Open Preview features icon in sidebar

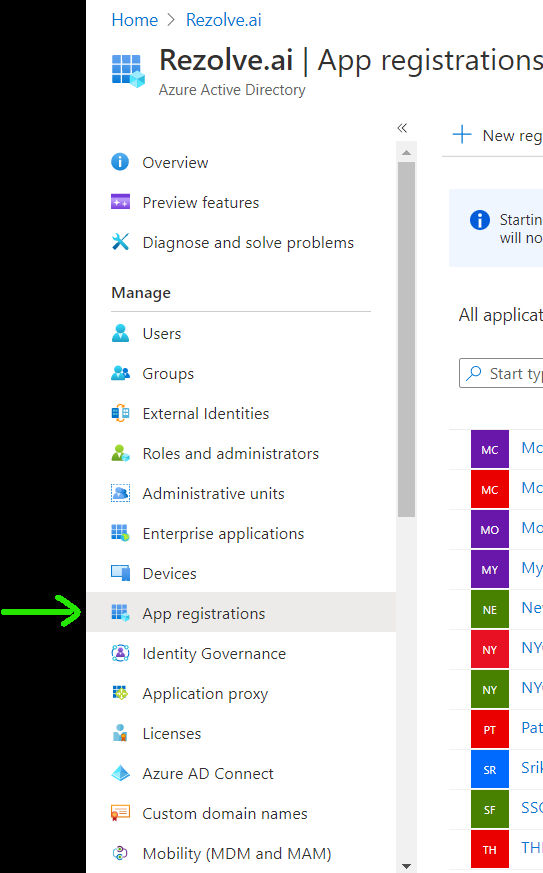(x=120, y=202)
